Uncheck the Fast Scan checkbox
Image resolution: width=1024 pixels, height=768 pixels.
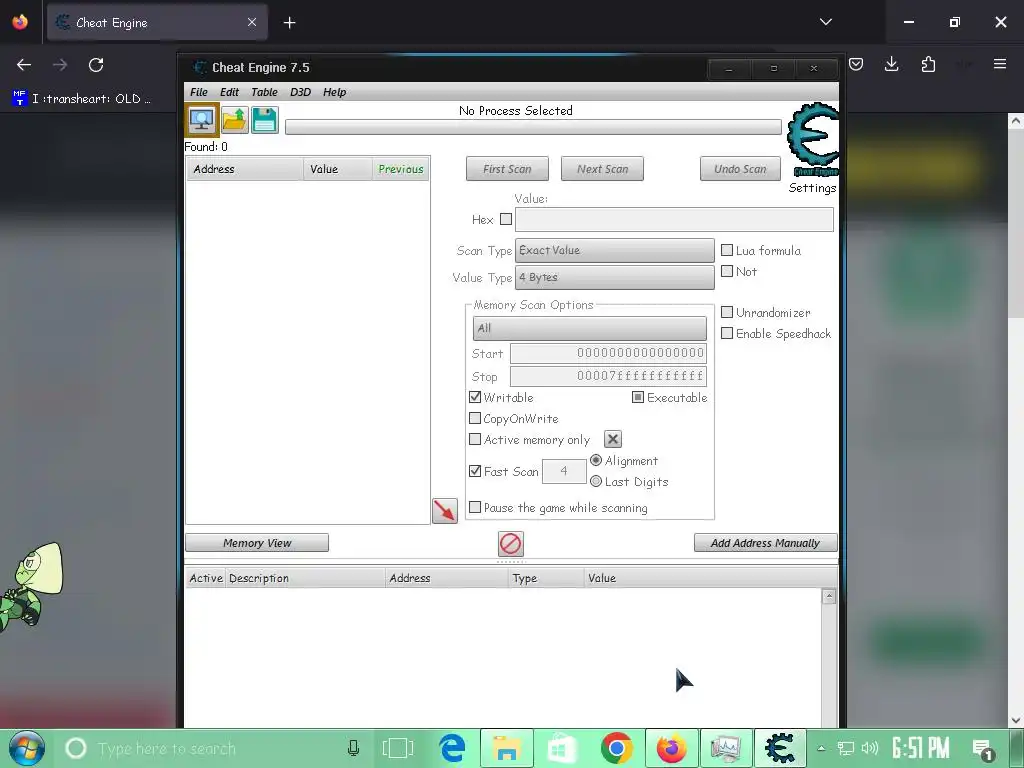[x=475, y=471]
